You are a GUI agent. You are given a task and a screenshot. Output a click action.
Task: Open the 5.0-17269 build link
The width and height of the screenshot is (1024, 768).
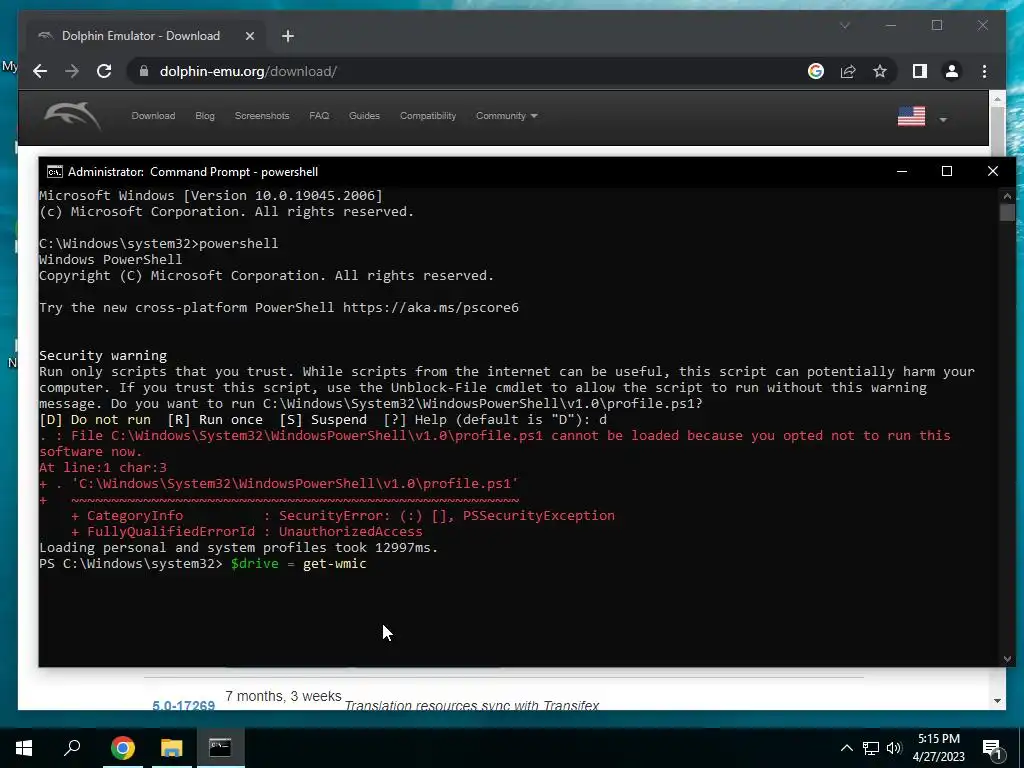coord(184,705)
